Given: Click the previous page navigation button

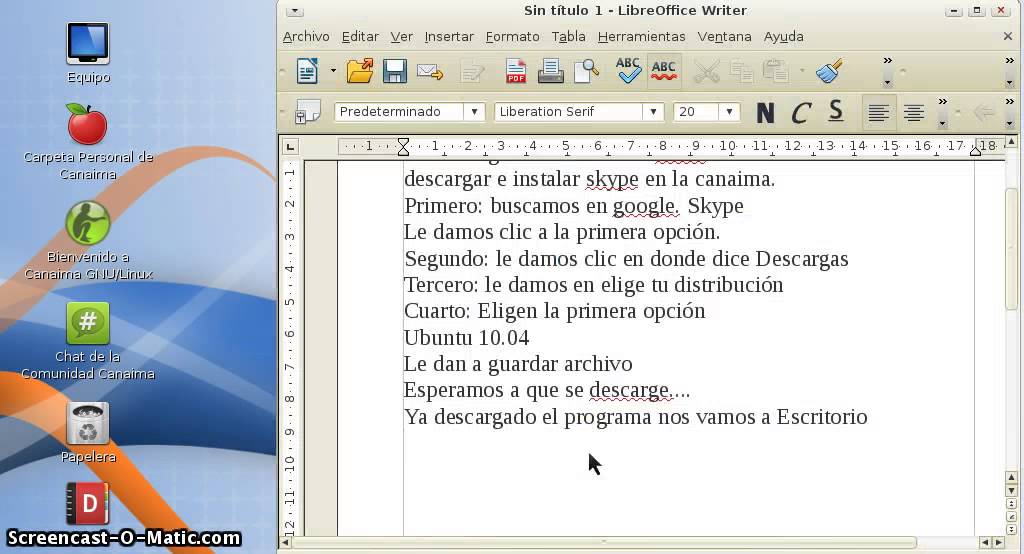Looking at the screenshot, I should tap(1011, 504).
